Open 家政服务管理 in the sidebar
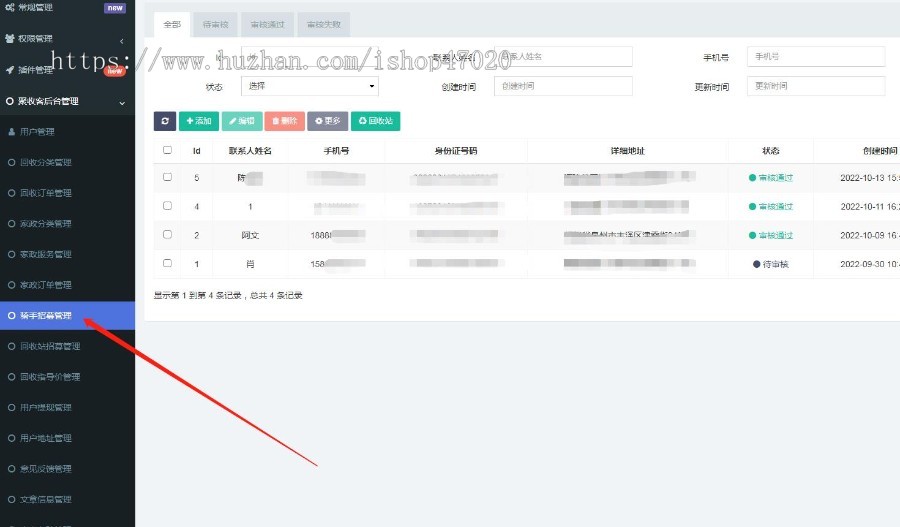Viewport: 900px width, 527px height. [x=46, y=254]
